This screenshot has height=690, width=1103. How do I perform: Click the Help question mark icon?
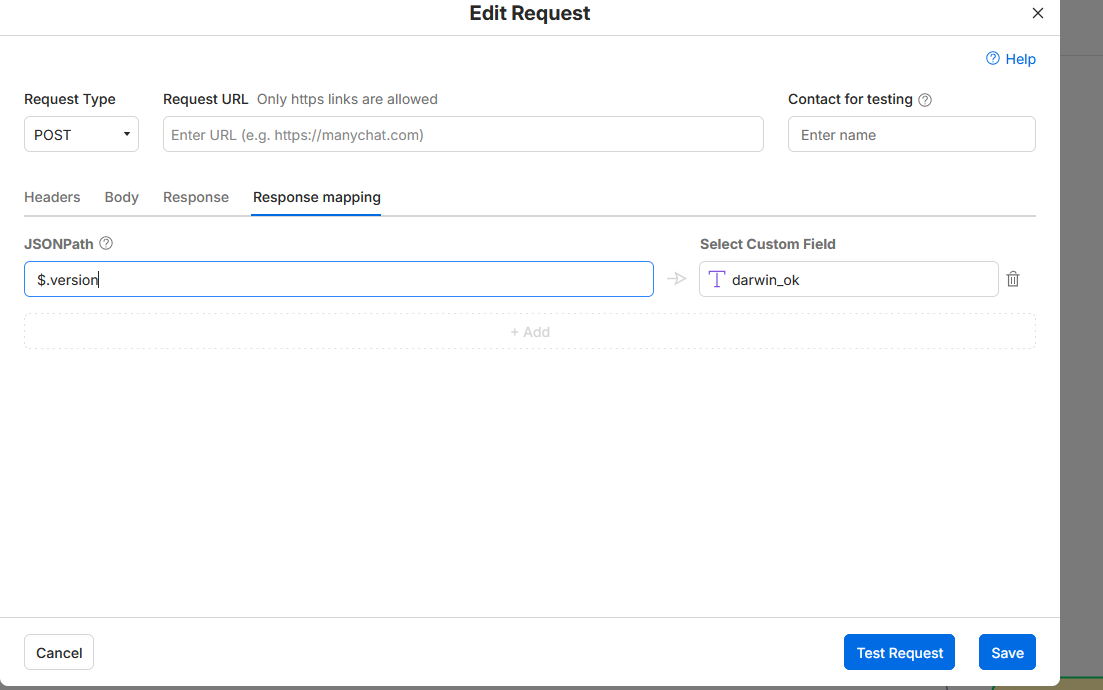(x=993, y=58)
